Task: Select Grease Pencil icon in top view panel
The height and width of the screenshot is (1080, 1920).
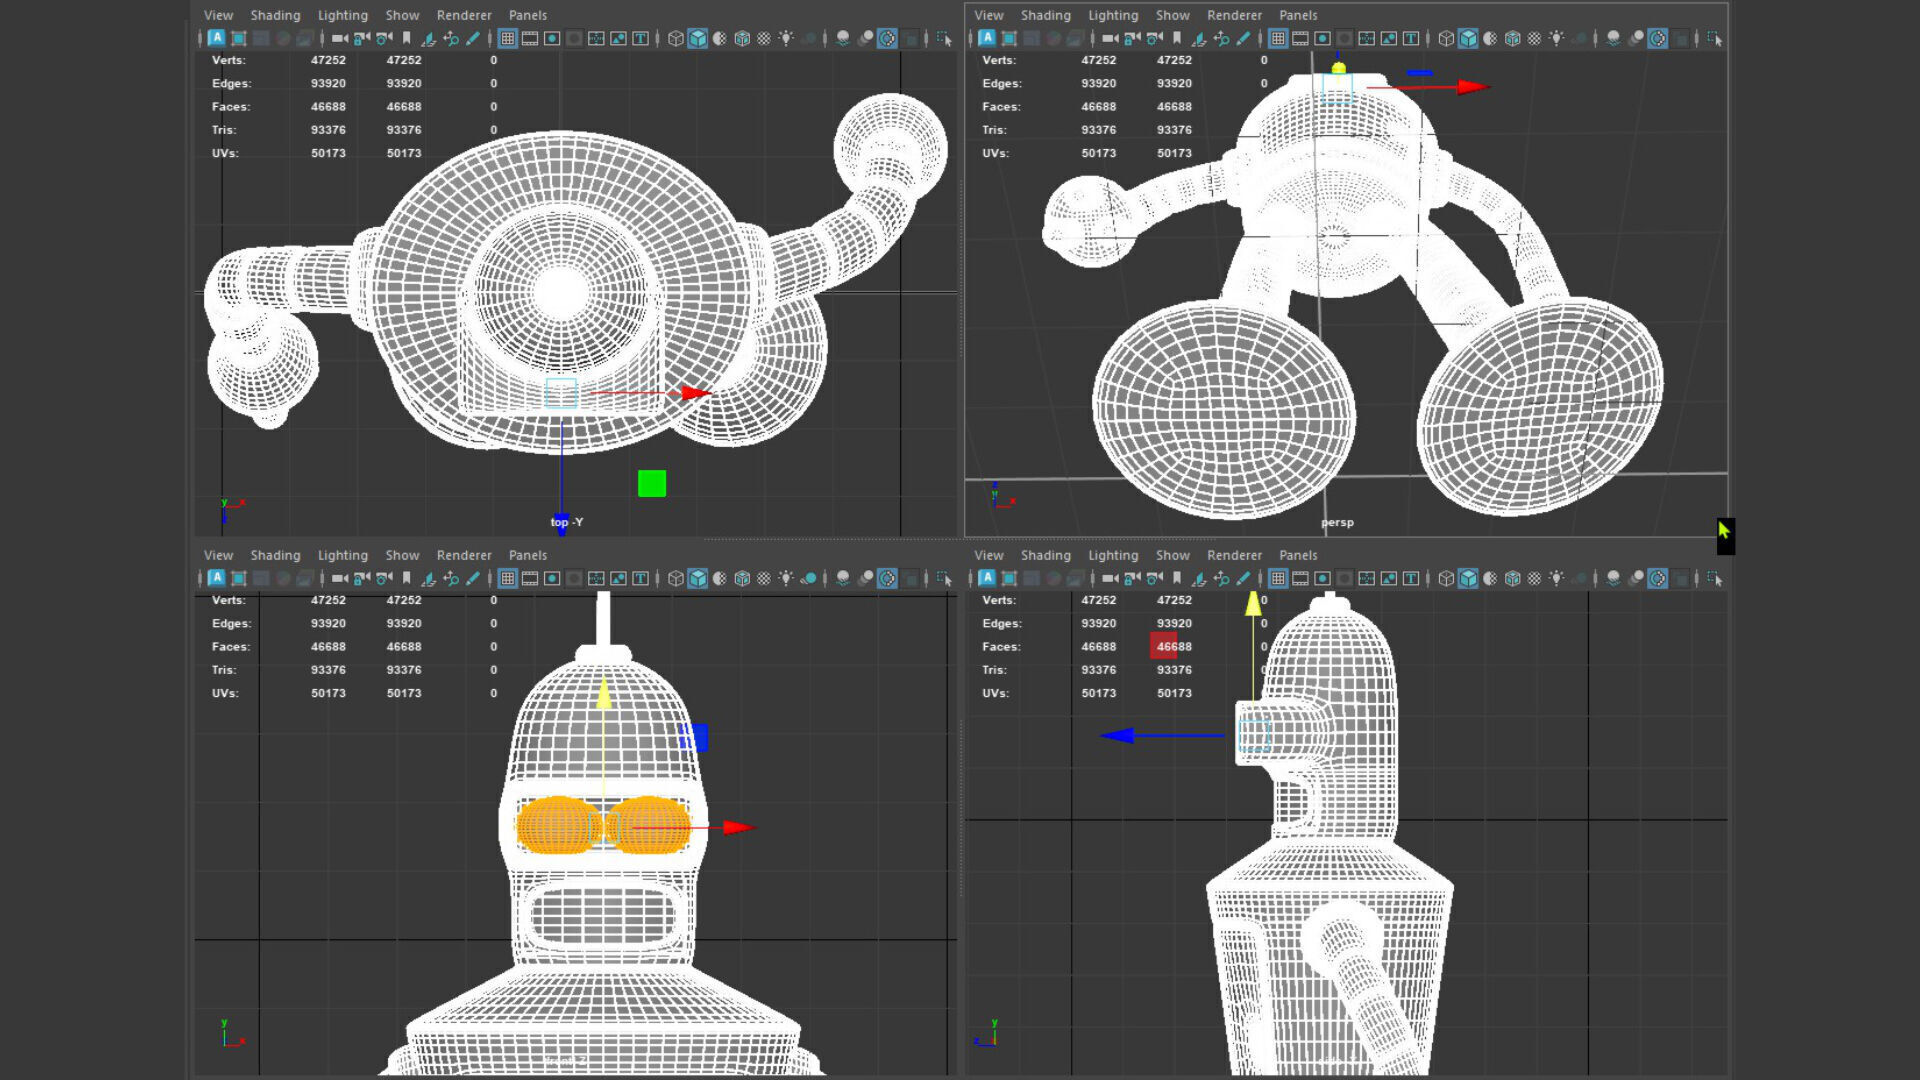Action: (x=473, y=39)
